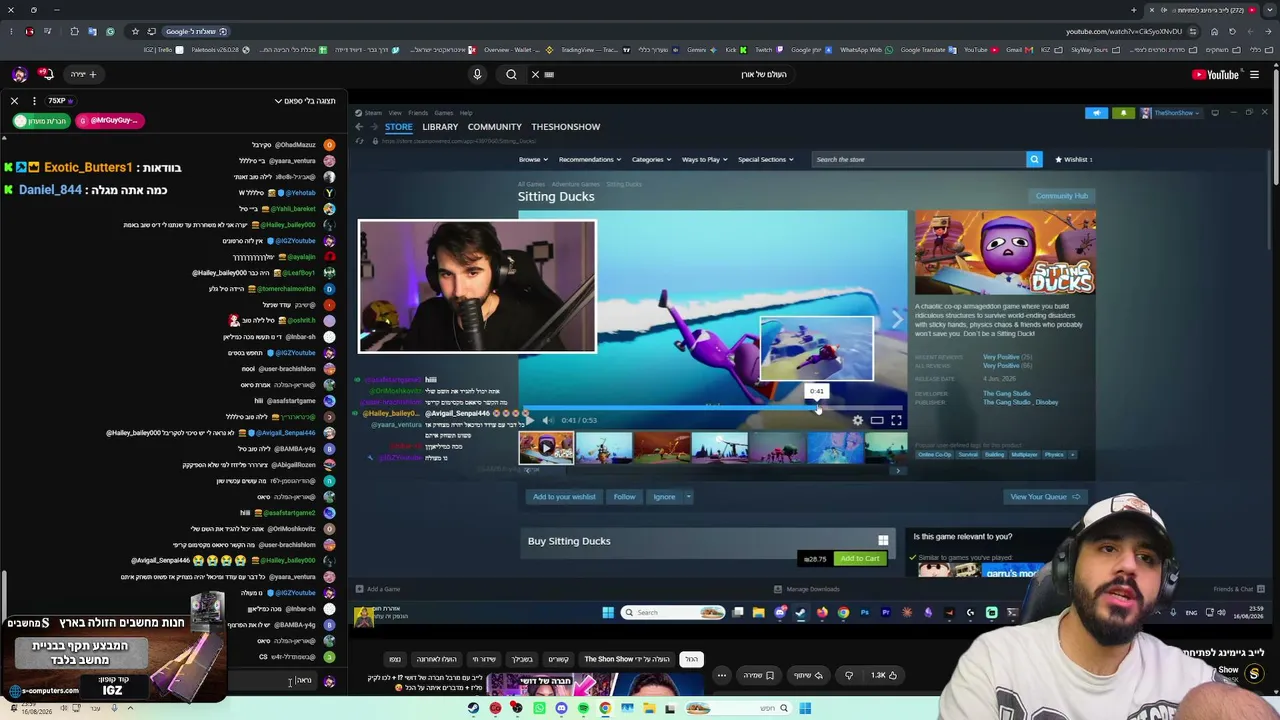
Task: Open Premiere Pro from the stream taskbar
Action: (x=886, y=612)
